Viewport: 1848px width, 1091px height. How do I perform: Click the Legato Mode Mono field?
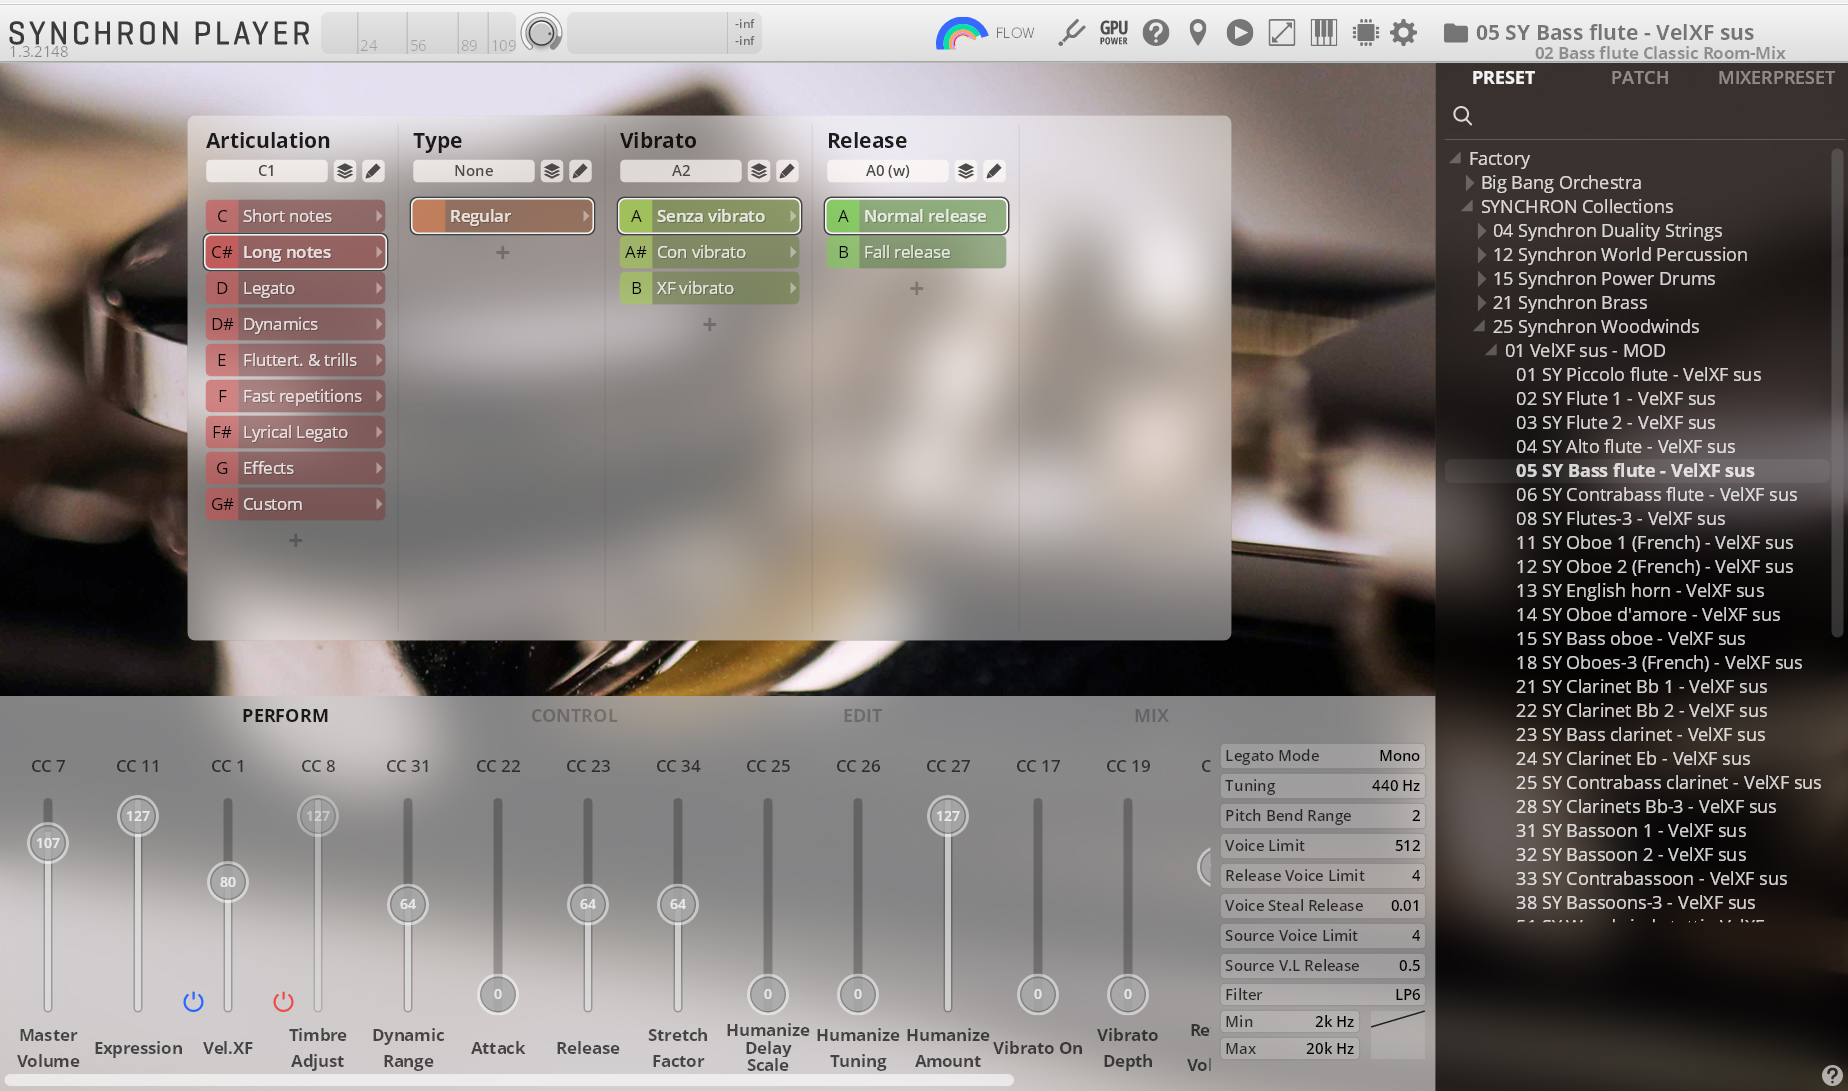pos(1322,756)
